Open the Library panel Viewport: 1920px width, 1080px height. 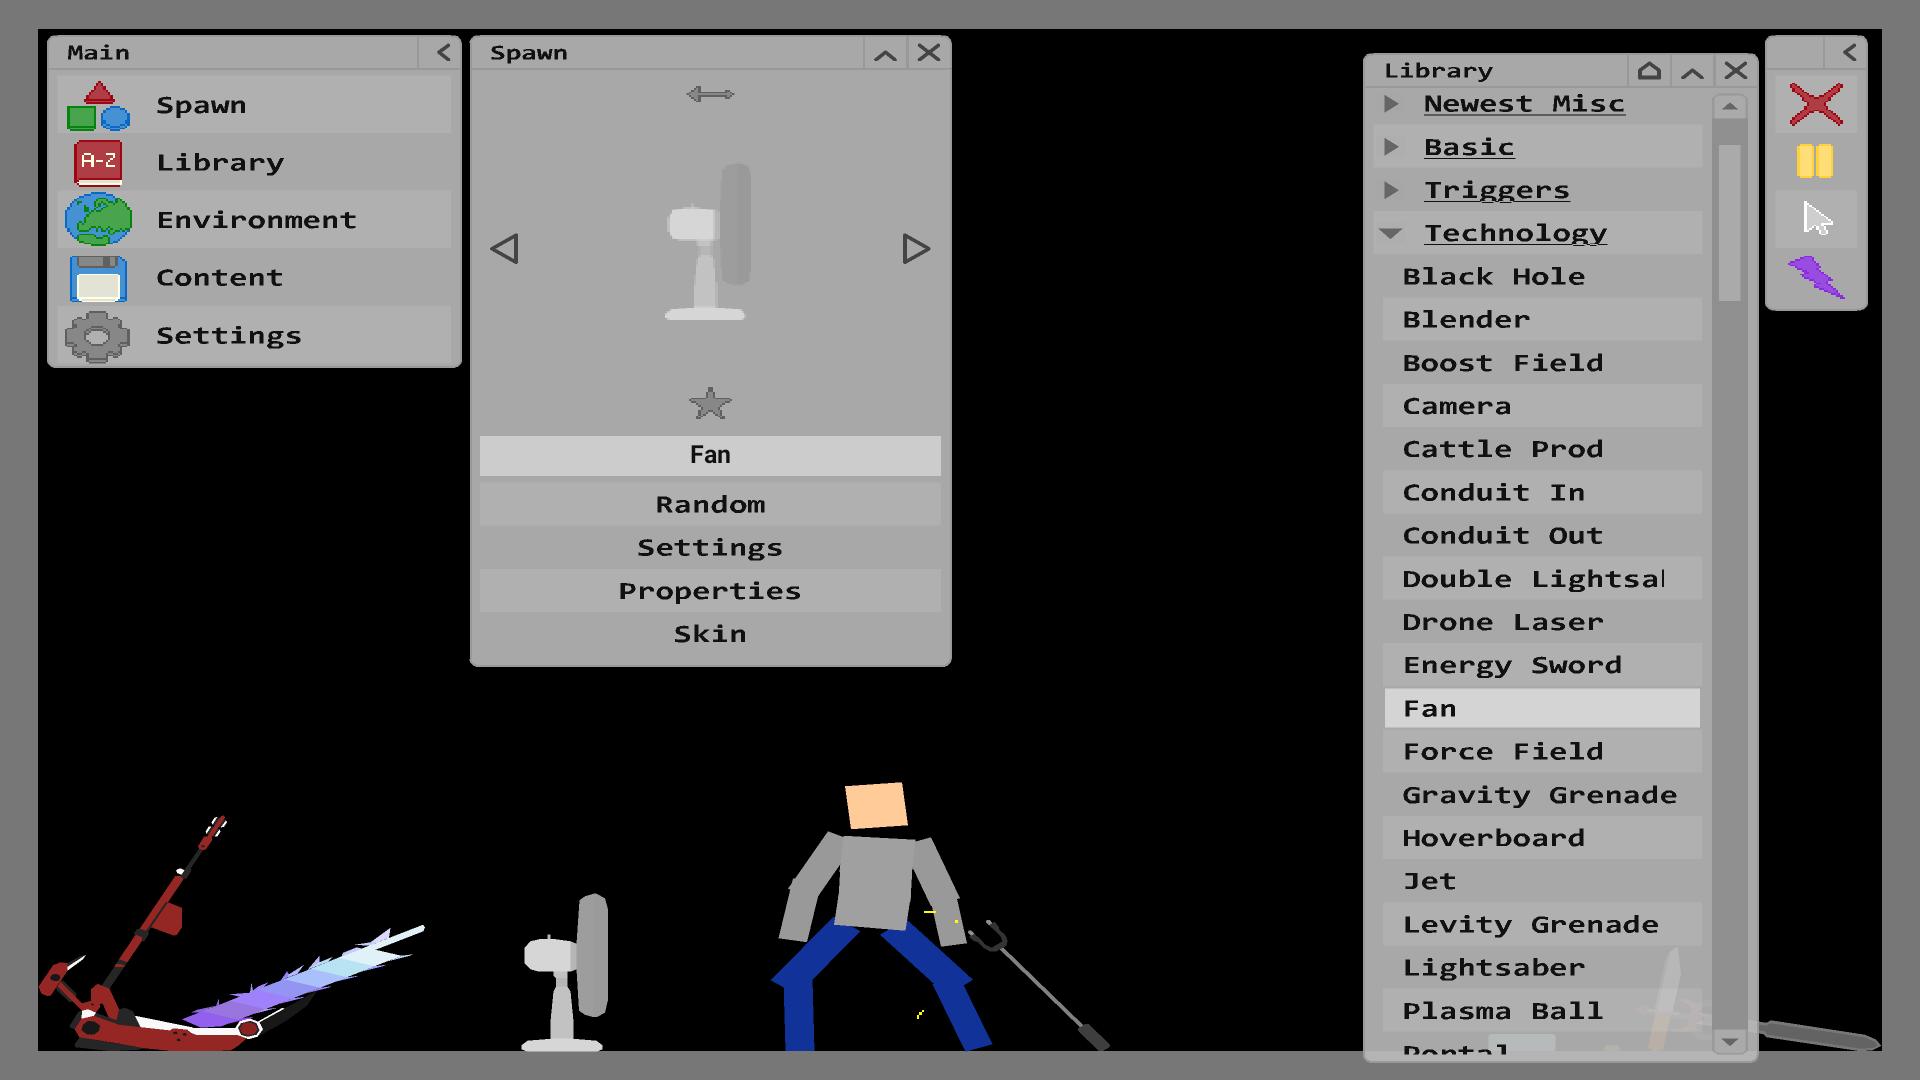pyautogui.click(x=220, y=161)
